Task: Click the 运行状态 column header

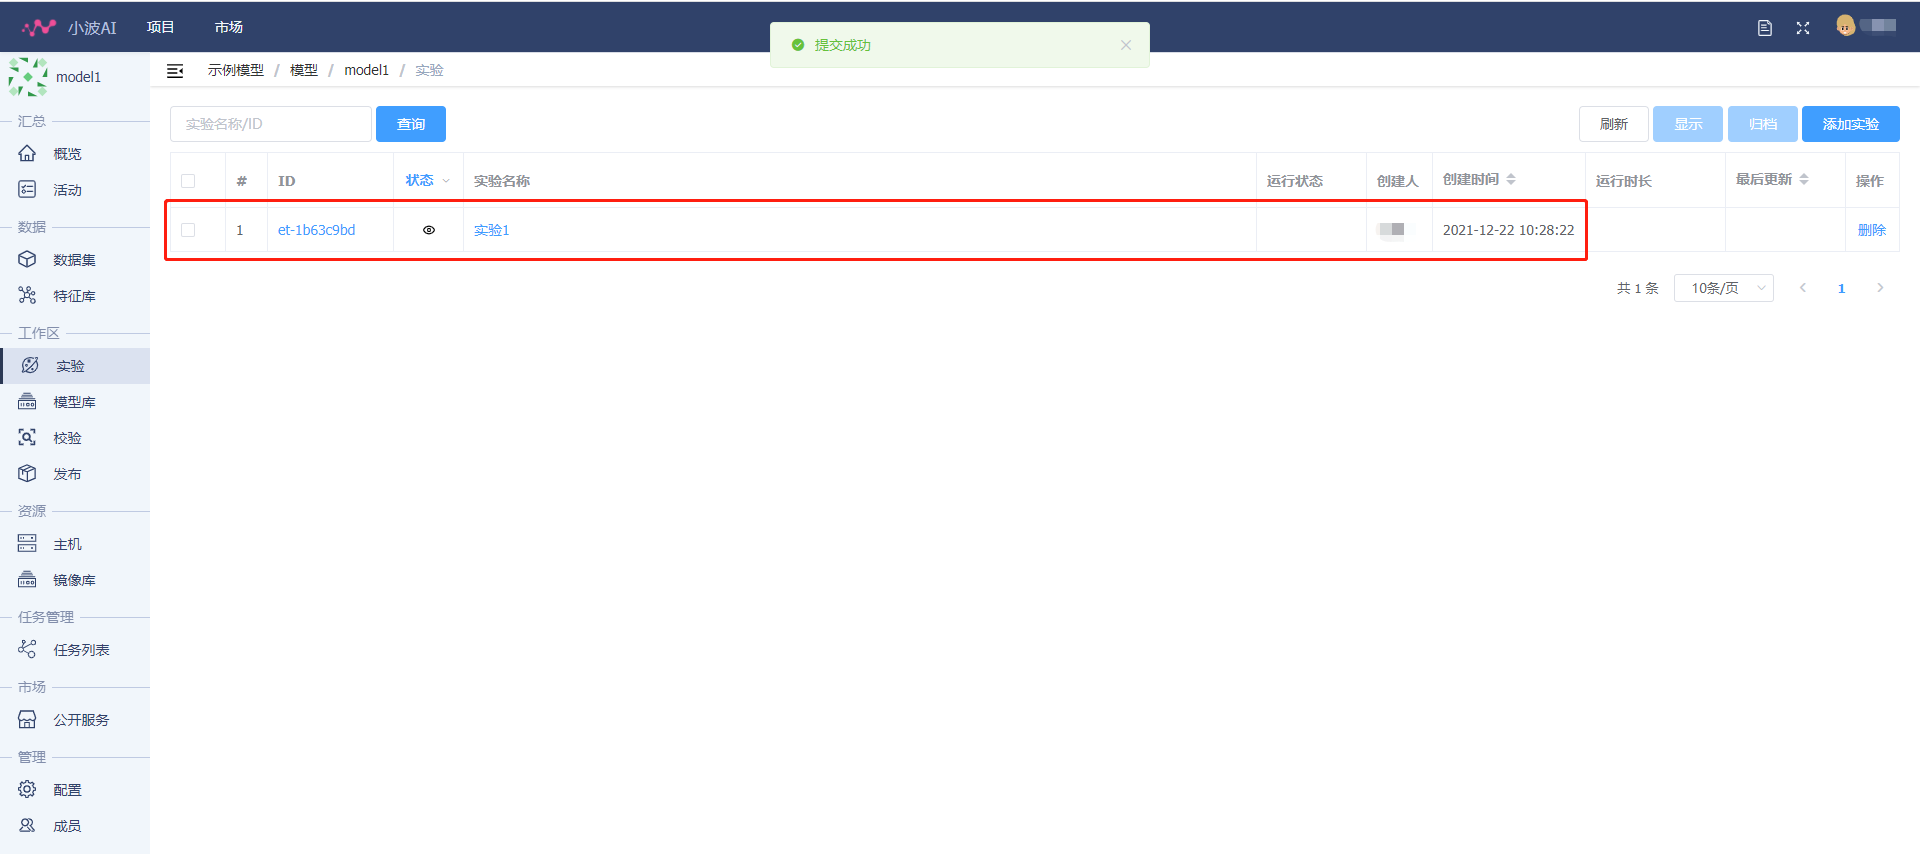Action: point(1295,181)
